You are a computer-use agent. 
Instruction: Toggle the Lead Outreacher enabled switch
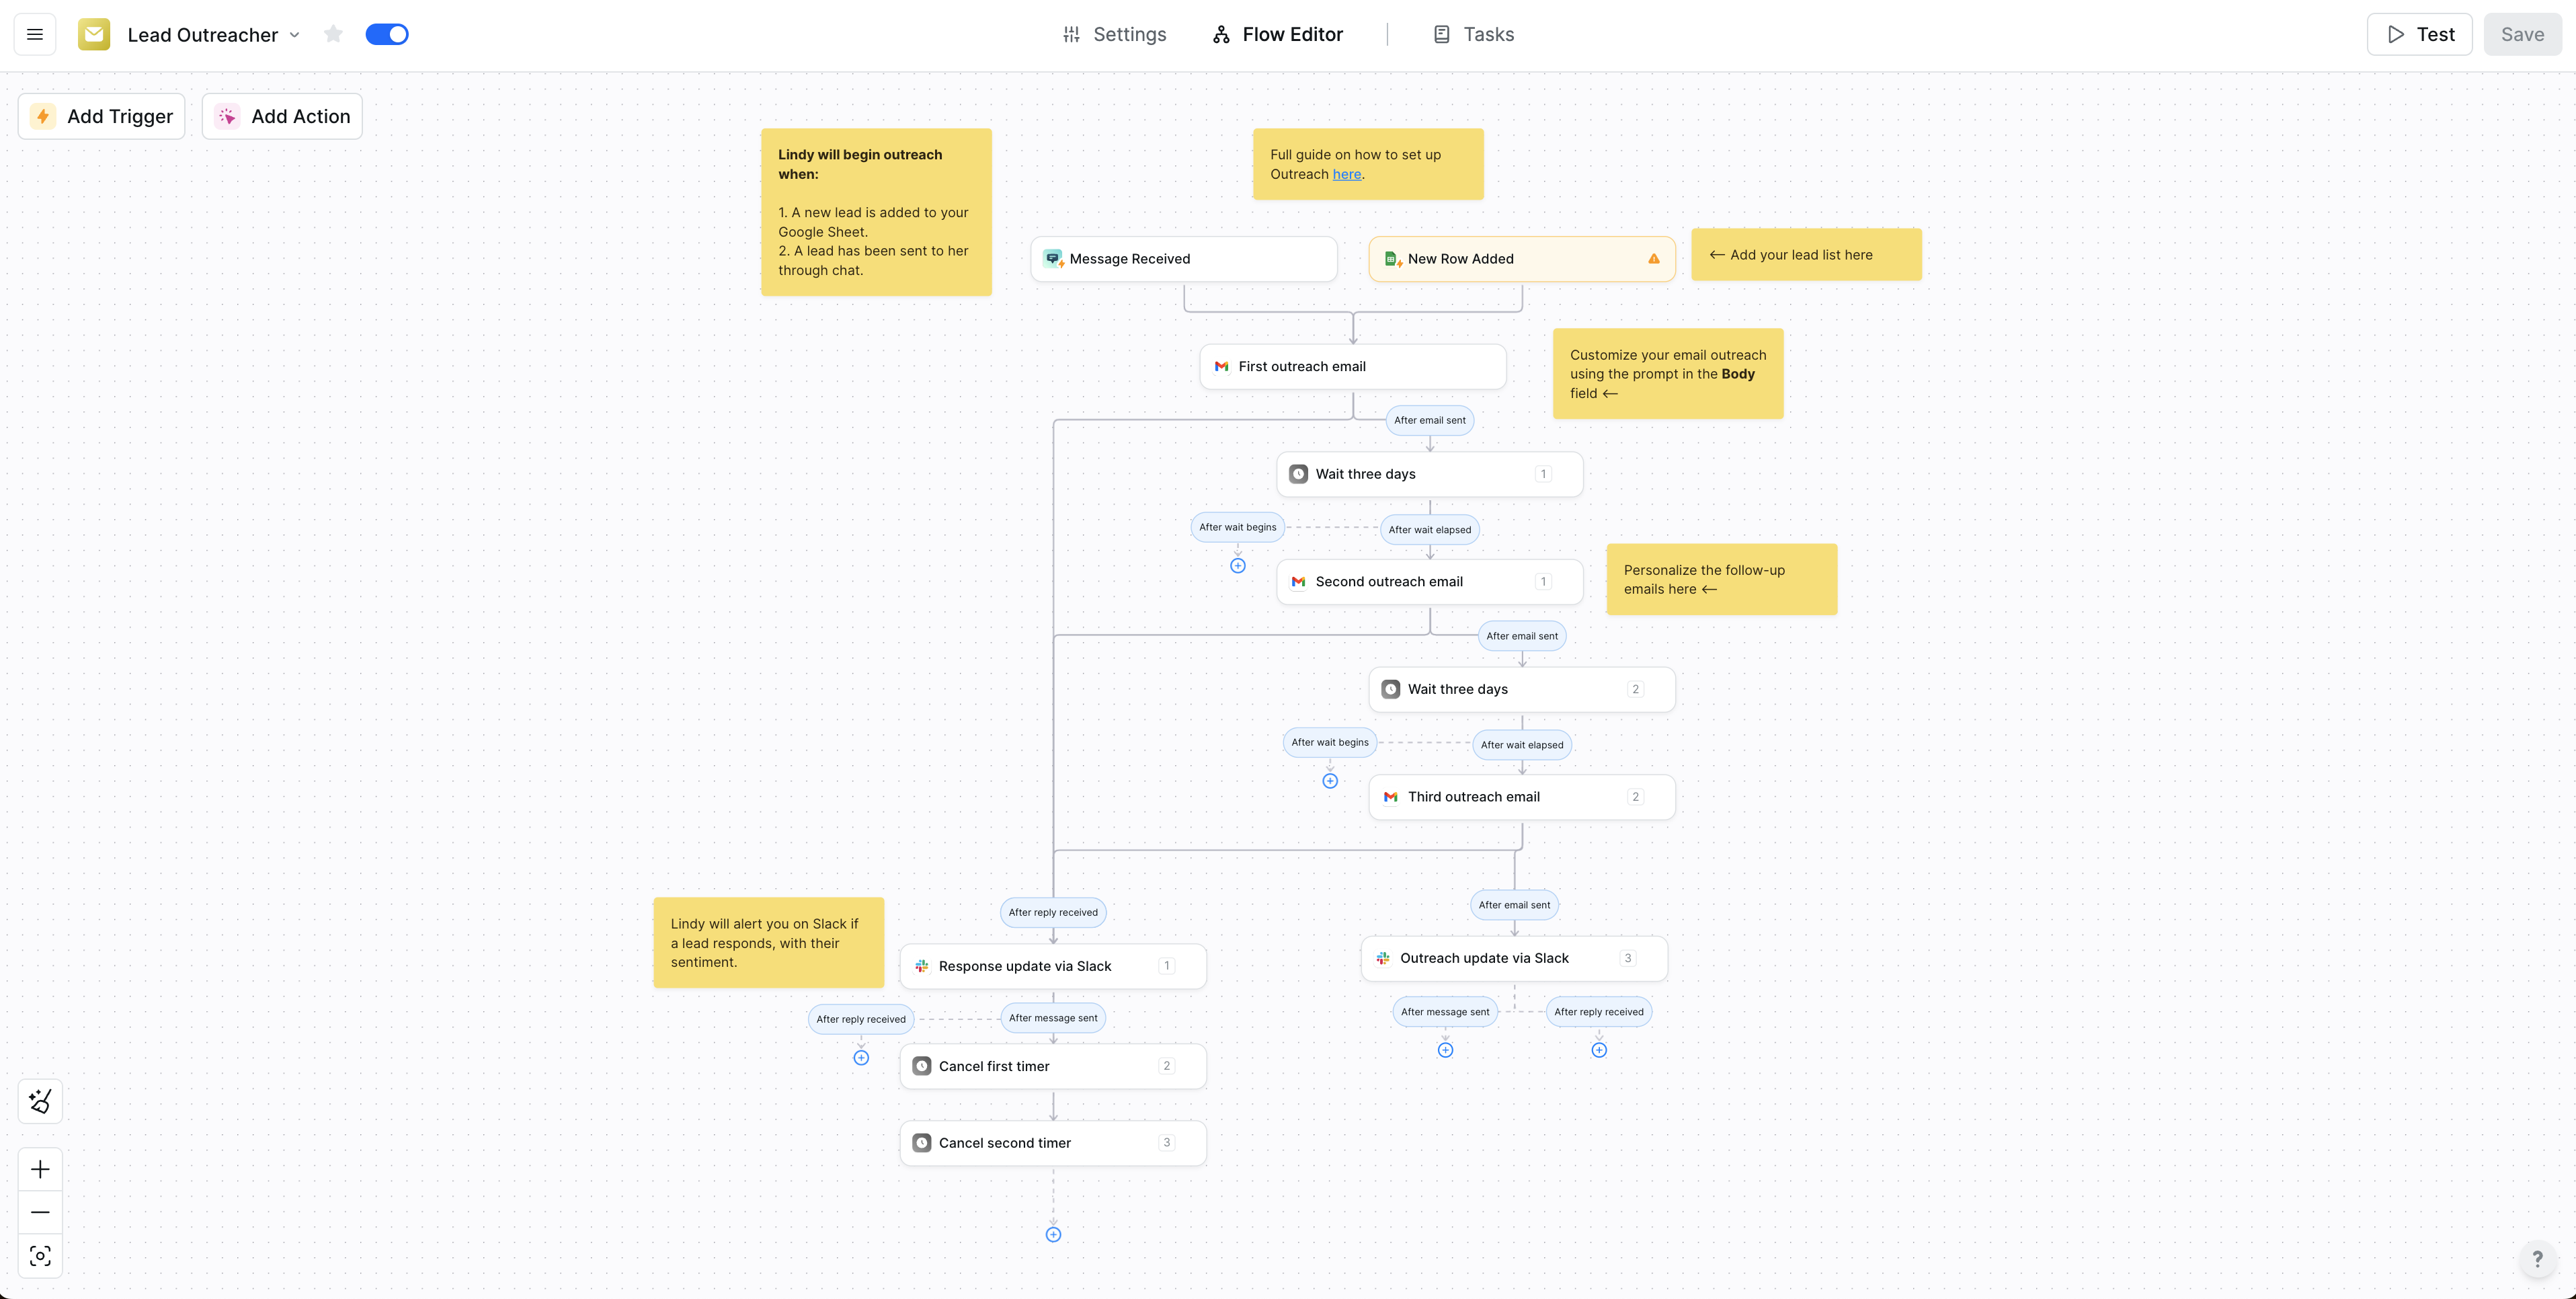coord(387,34)
